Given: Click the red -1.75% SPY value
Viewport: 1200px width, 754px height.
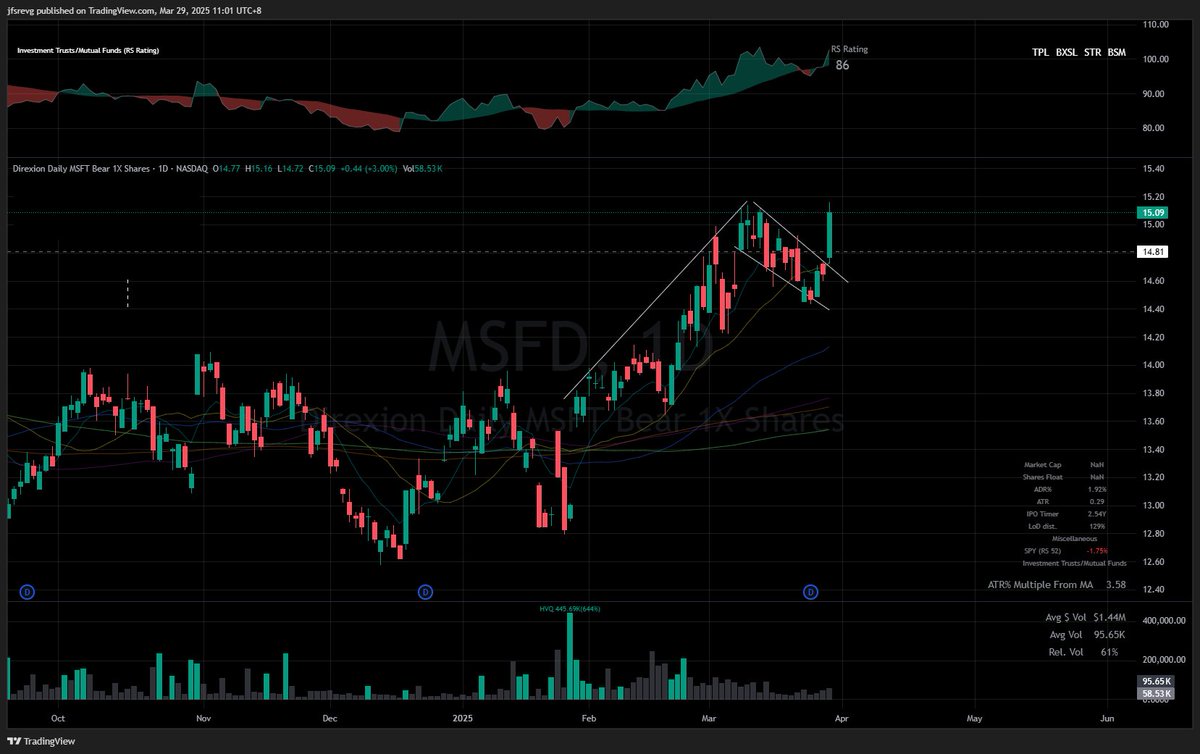Looking at the screenshot, I should 1099,551.
